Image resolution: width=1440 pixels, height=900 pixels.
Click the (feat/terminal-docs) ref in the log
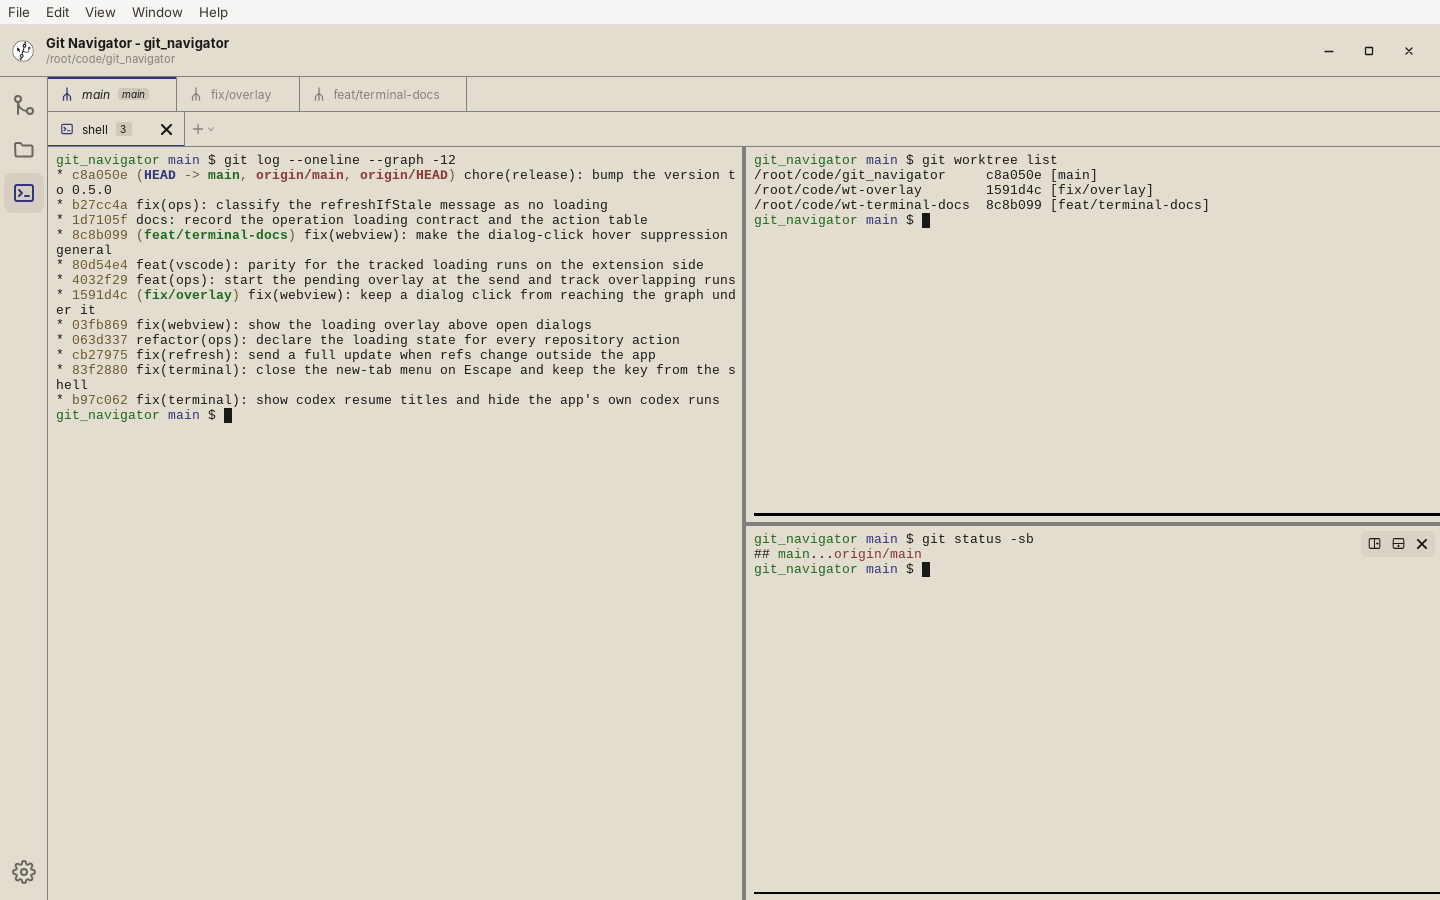click(216, 235)
